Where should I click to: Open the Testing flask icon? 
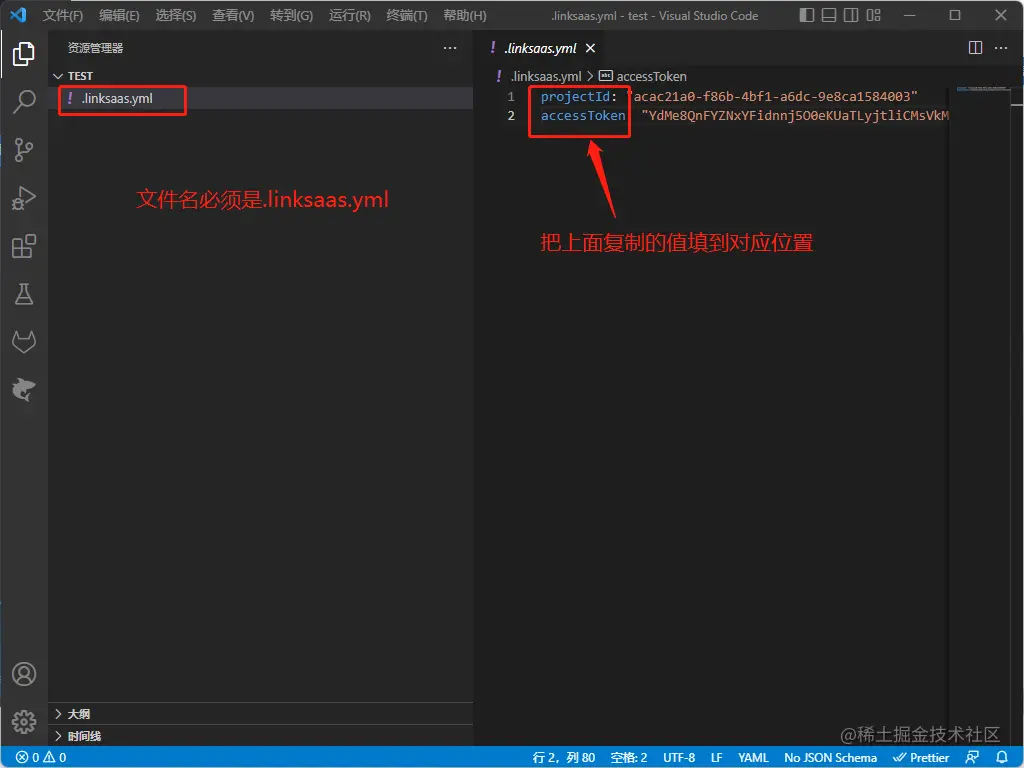point(24,294)
